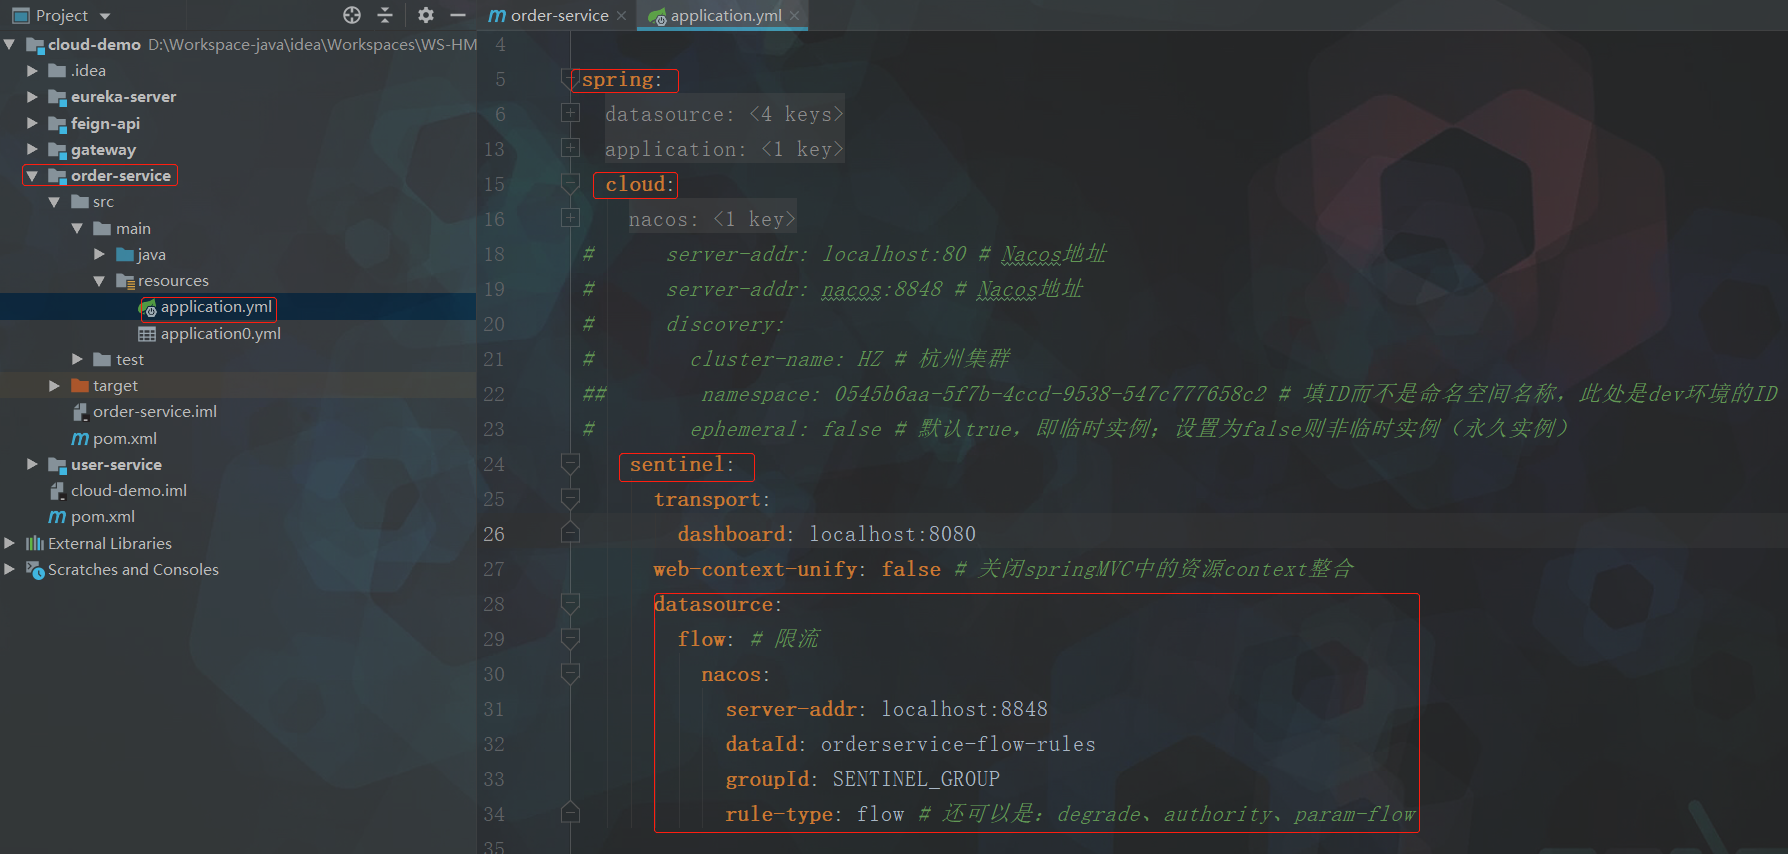Click the 'orderservice-flow-rules' dataId value
Image resolution: width=1788 pixels, height=854 pixels.
[x=959, y=744]
